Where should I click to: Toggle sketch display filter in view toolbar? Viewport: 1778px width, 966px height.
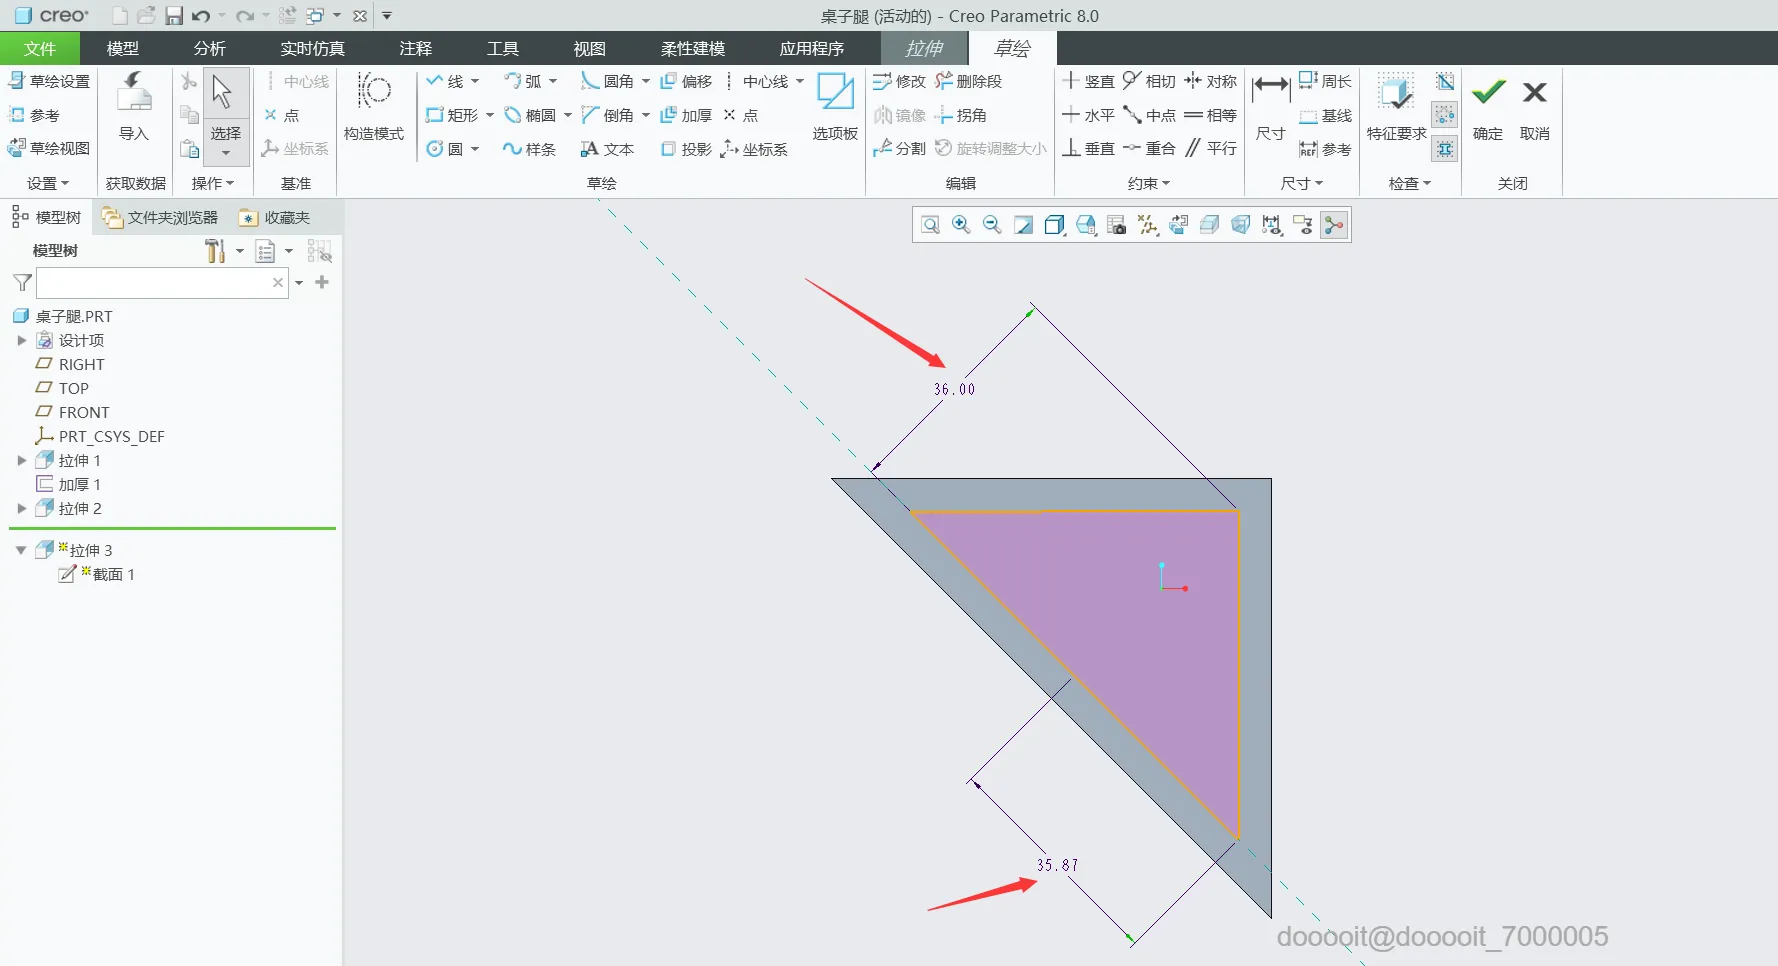click(x=1334, y=225)
